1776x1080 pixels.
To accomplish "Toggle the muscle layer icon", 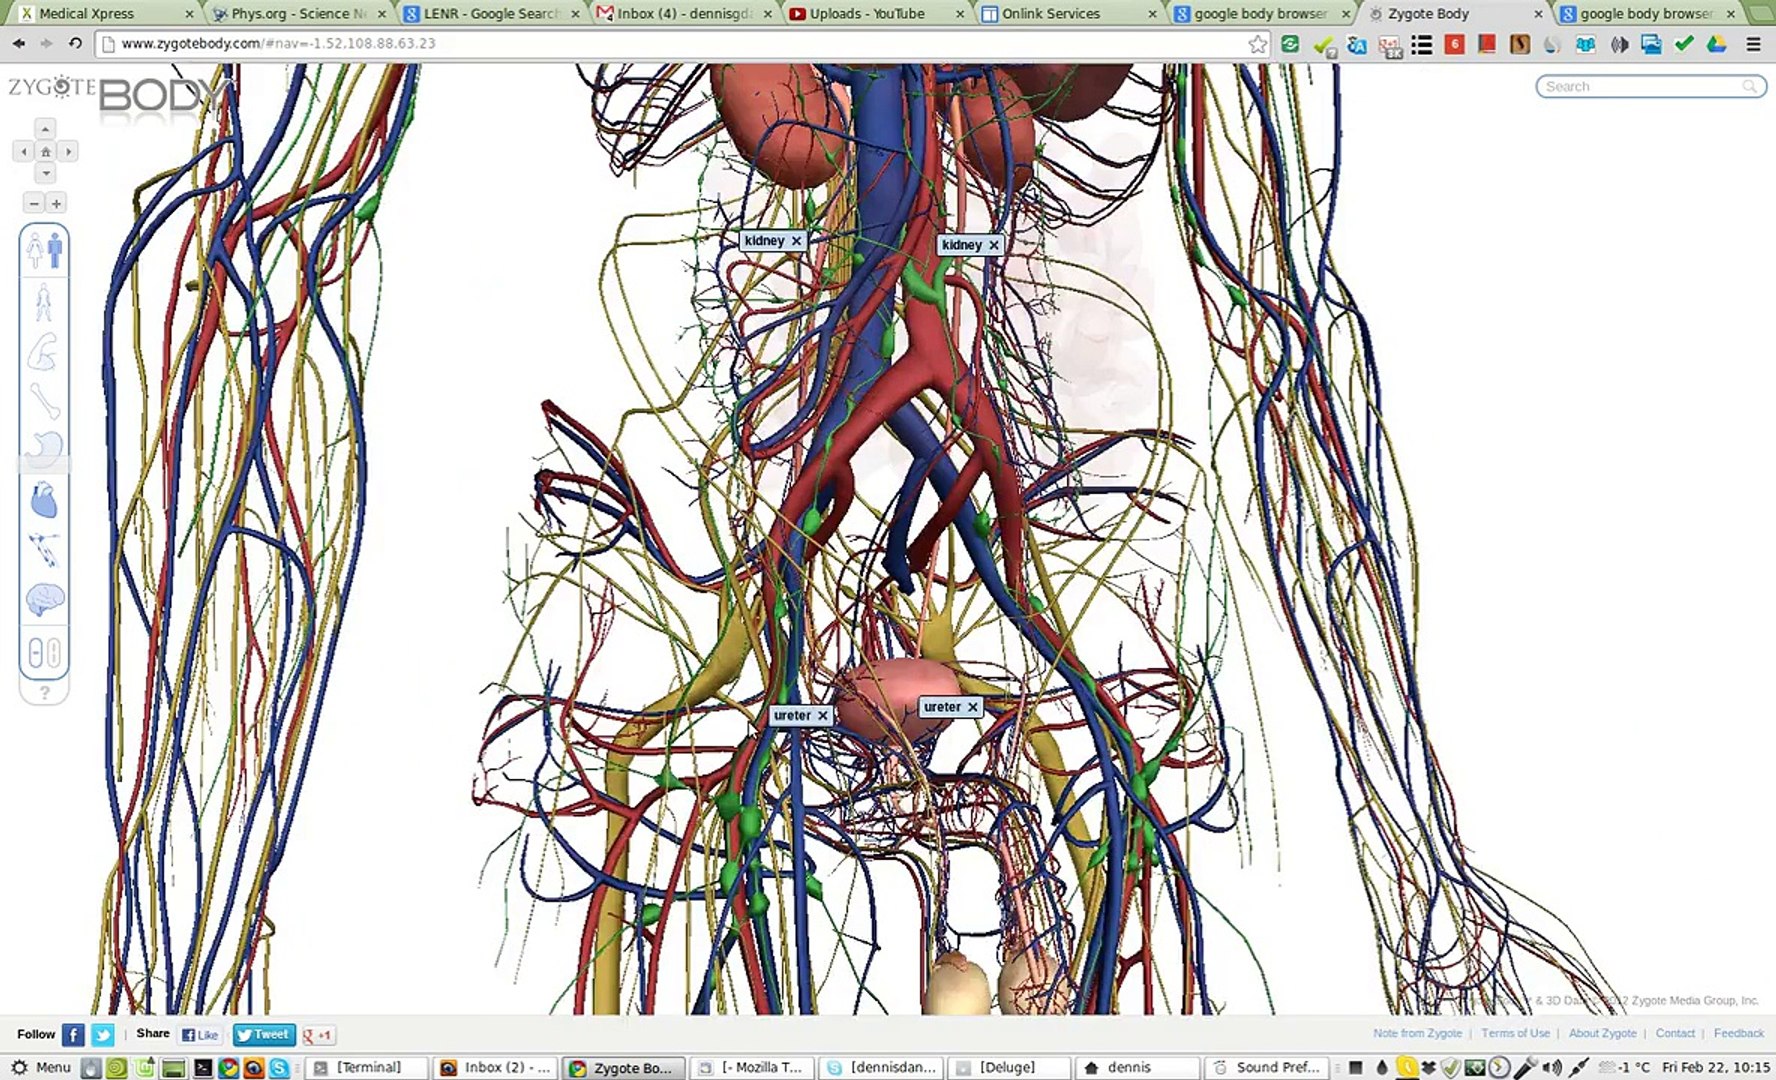I will [44, 351].
